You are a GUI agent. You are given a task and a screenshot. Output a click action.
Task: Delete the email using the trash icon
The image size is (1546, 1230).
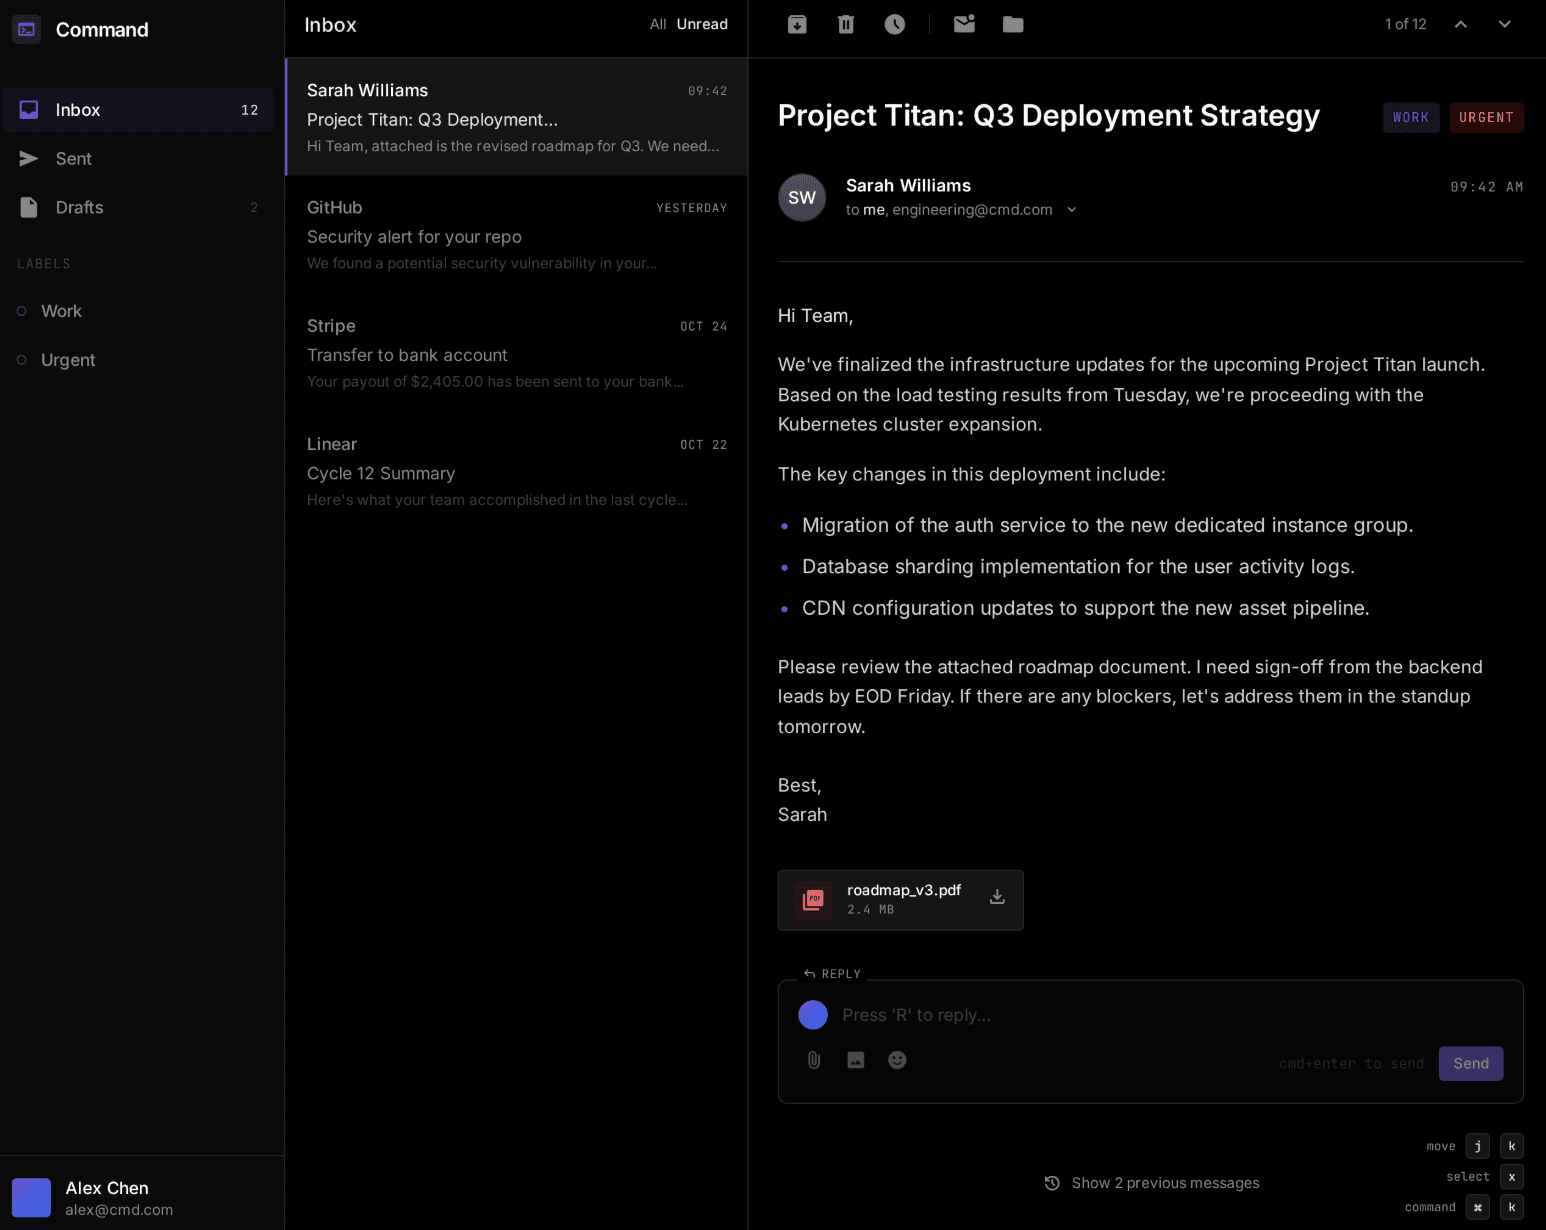[845, 24]
